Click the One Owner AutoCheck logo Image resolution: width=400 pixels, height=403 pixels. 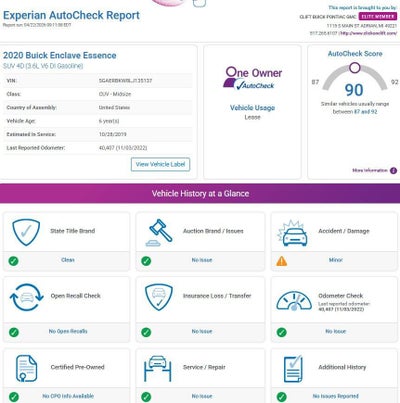click(x=253, y=78)
